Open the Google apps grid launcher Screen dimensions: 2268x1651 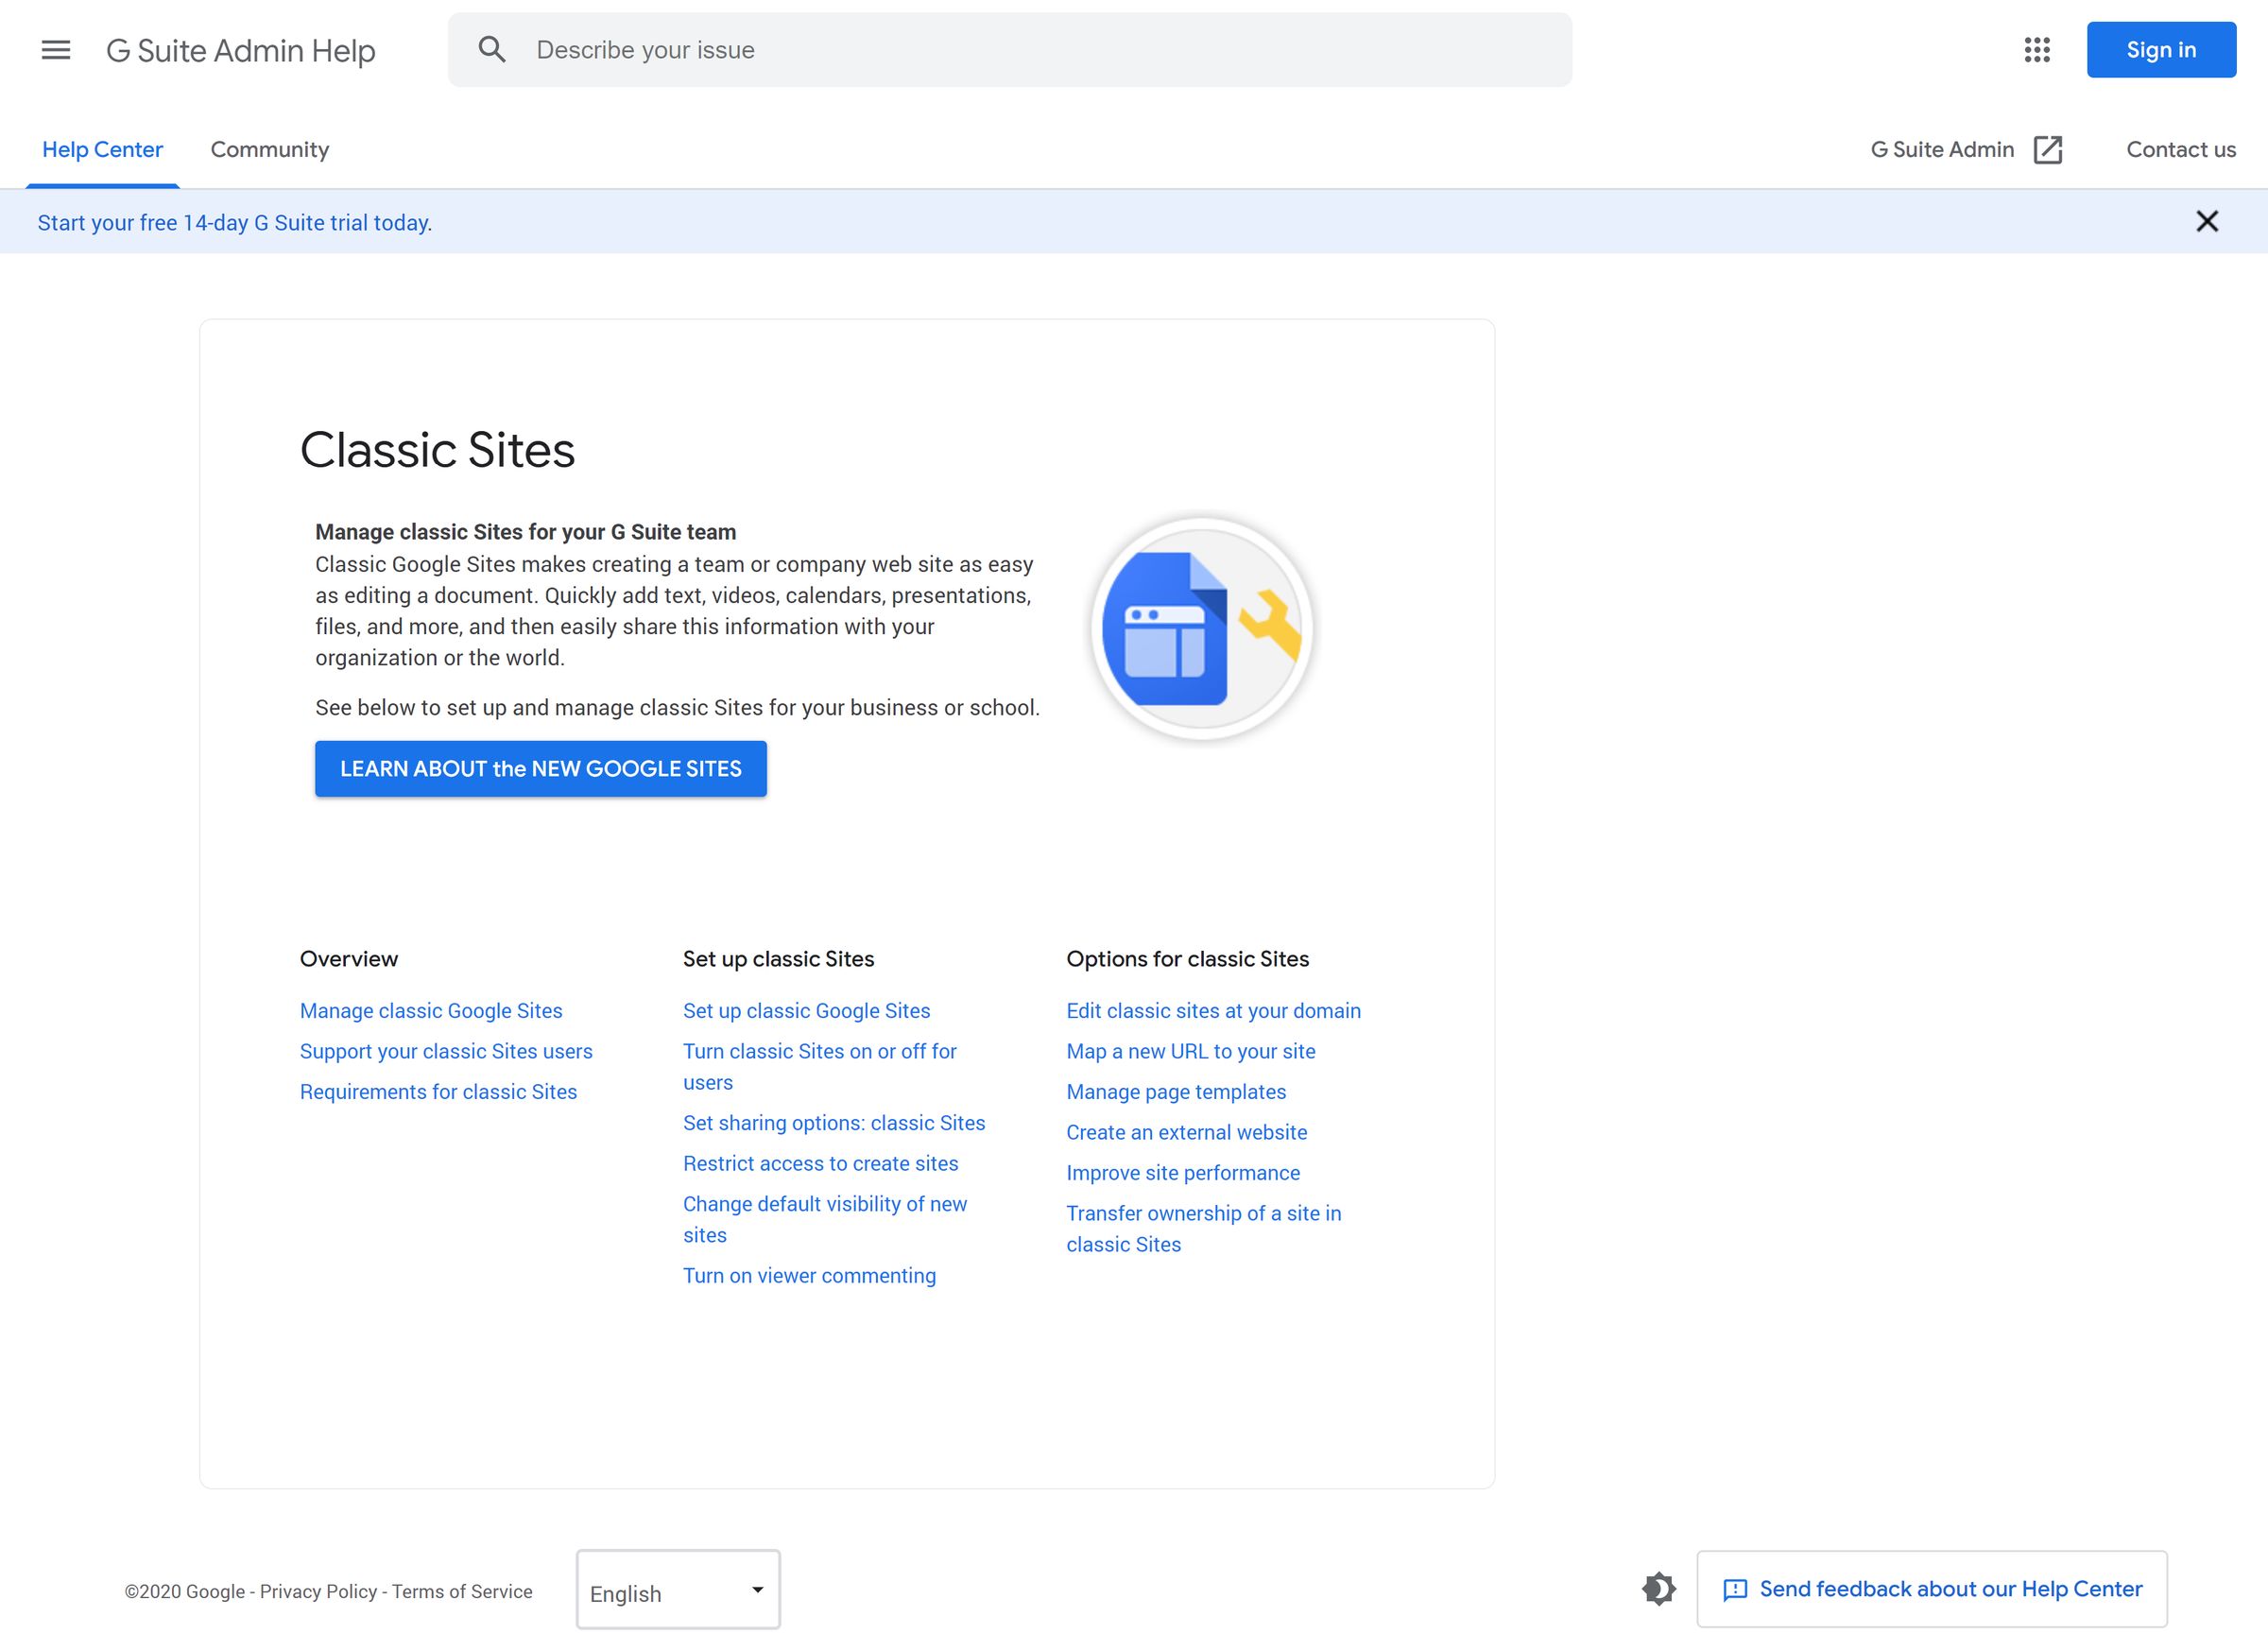2037,49
